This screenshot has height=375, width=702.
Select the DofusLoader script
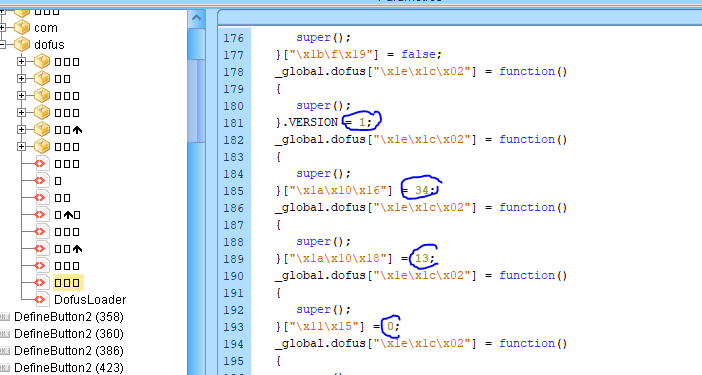tap(90, 300)
